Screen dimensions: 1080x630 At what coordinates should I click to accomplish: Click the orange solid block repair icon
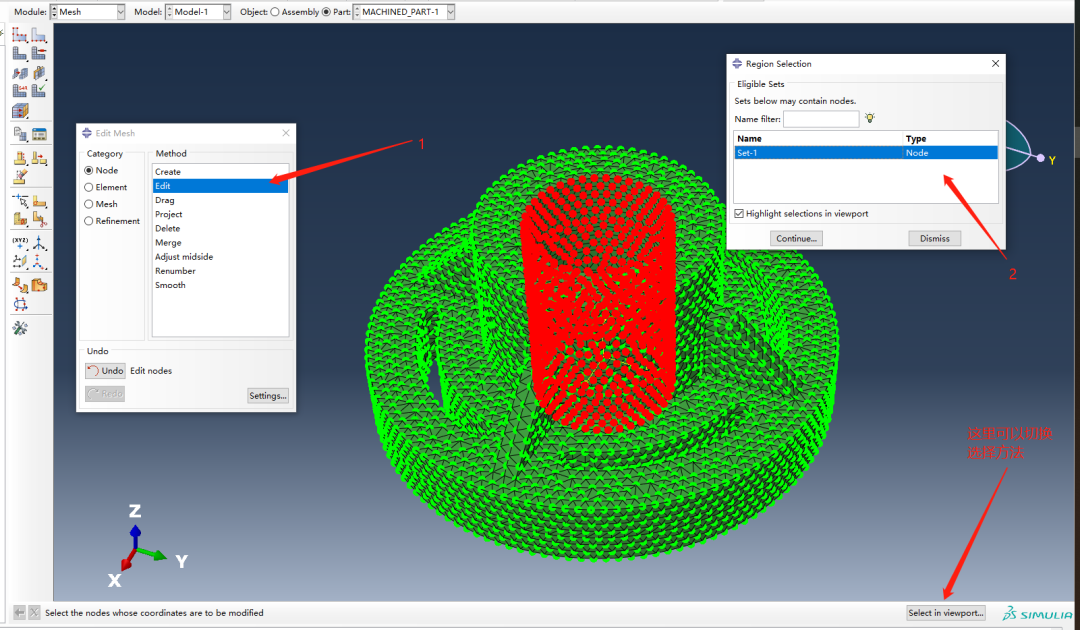[39, 285]
